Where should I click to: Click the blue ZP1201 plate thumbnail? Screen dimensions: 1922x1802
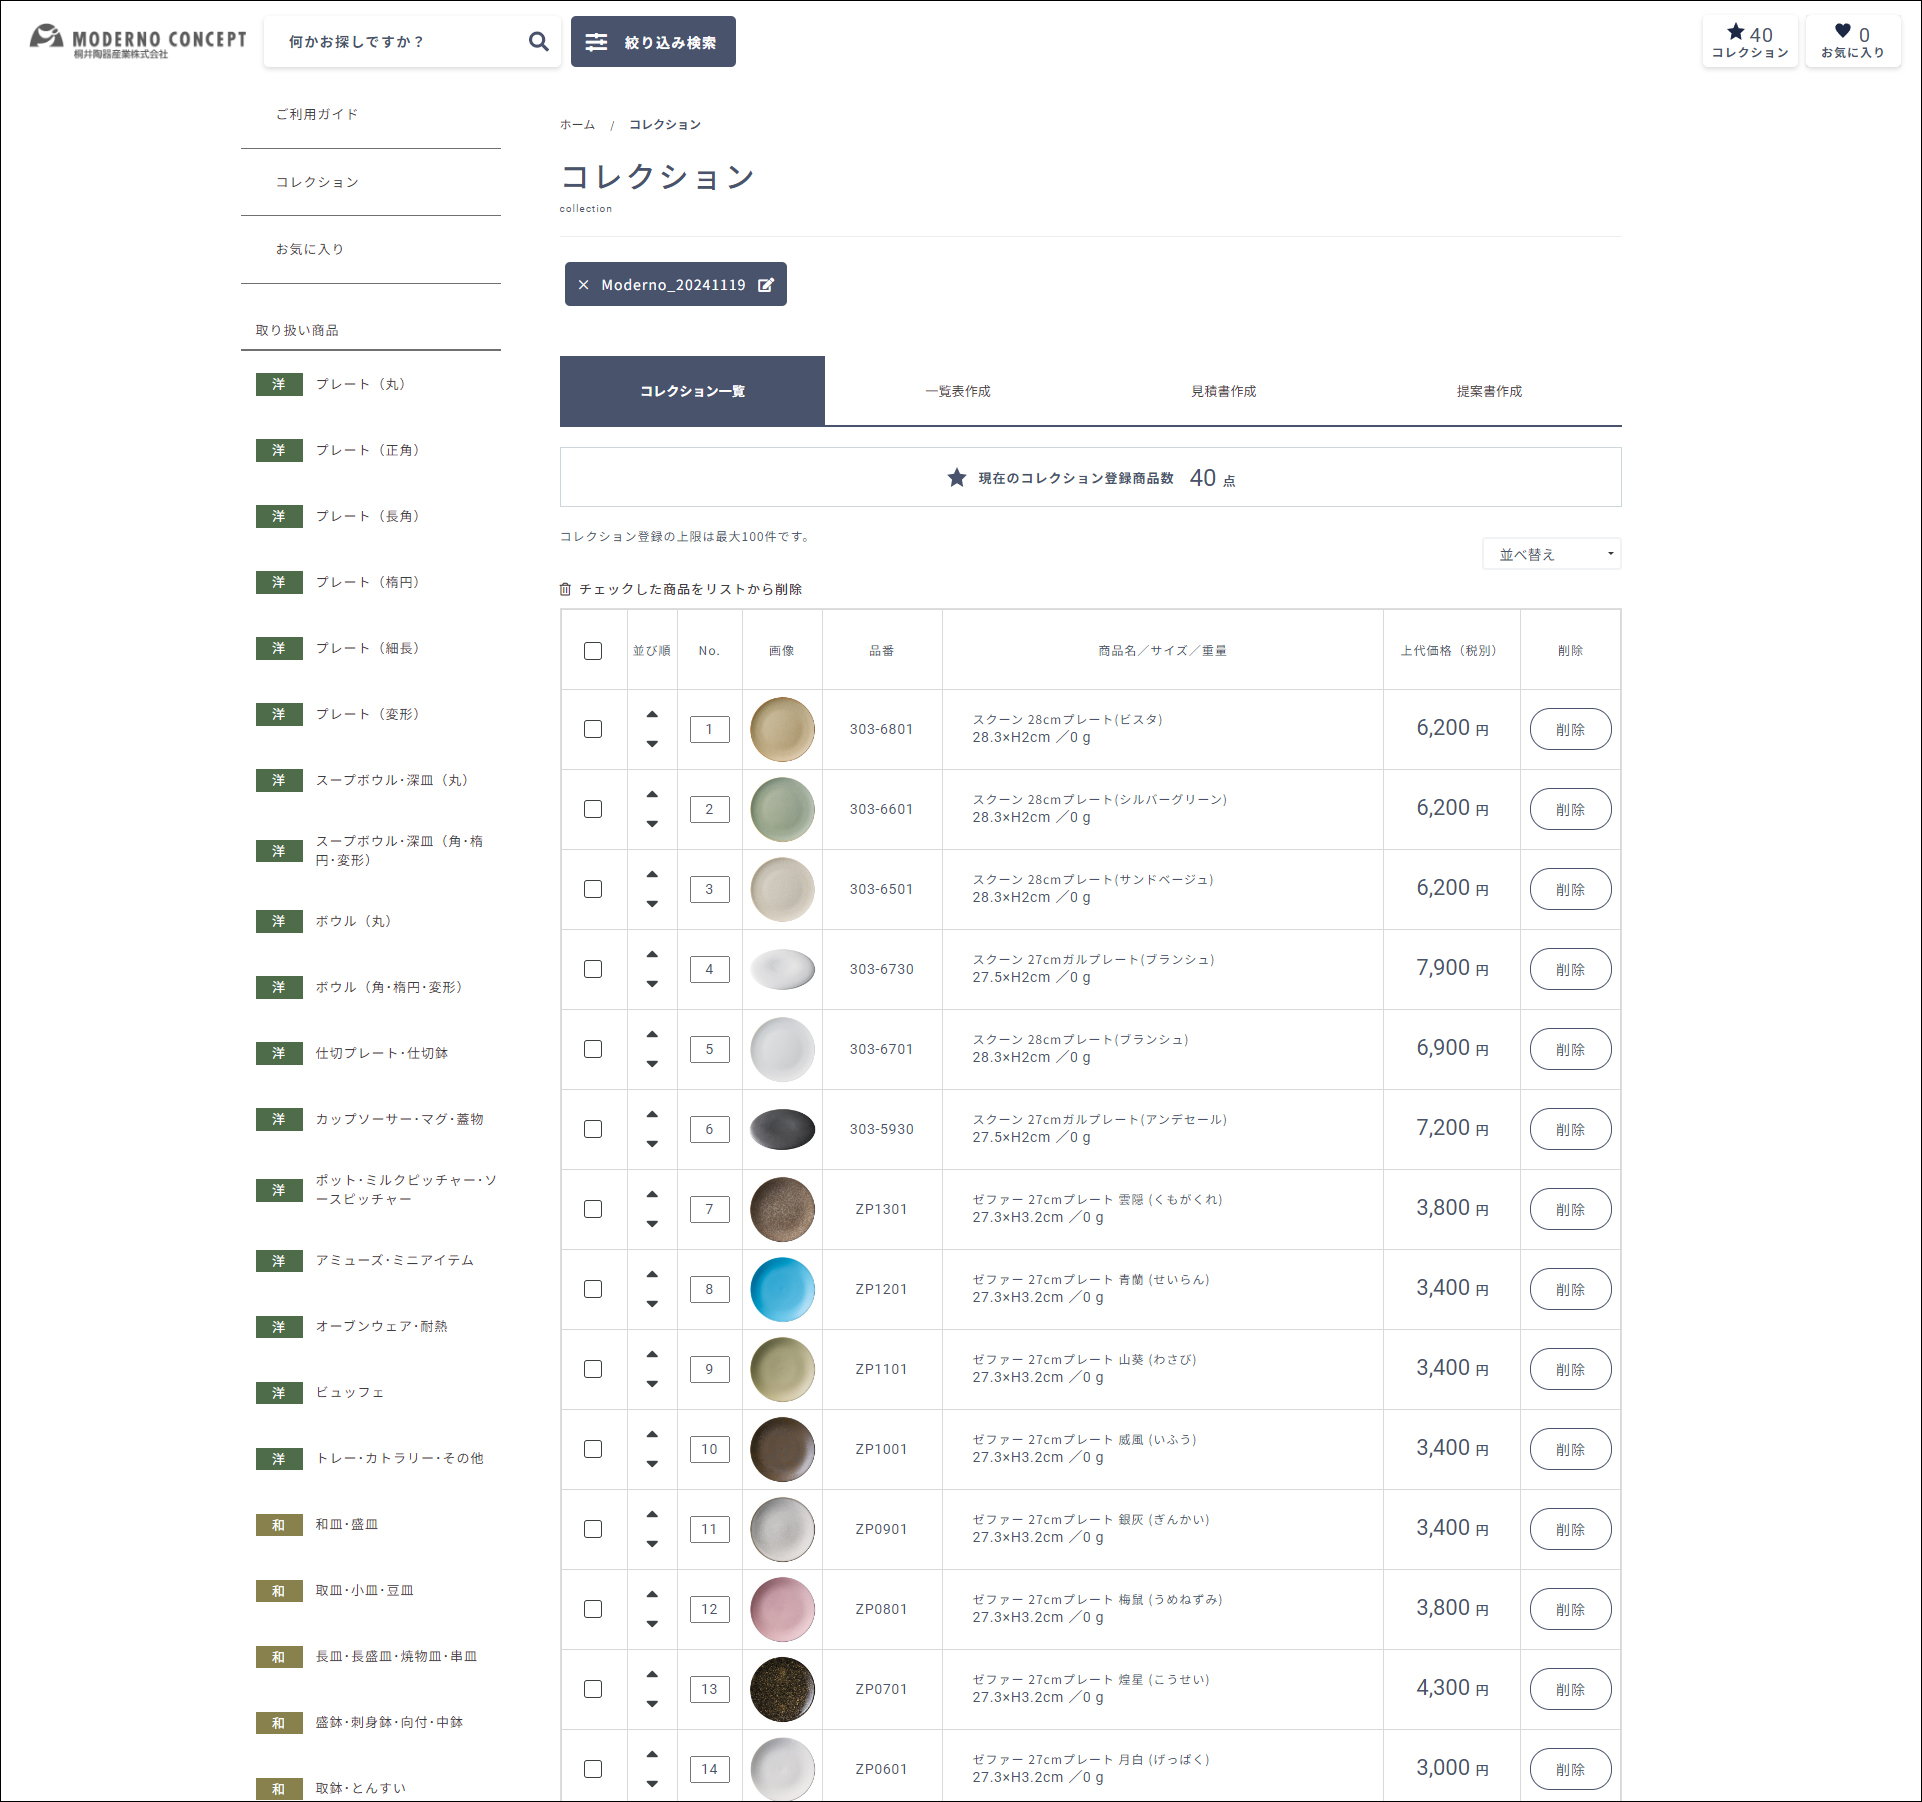click(x=782, y=1289)
